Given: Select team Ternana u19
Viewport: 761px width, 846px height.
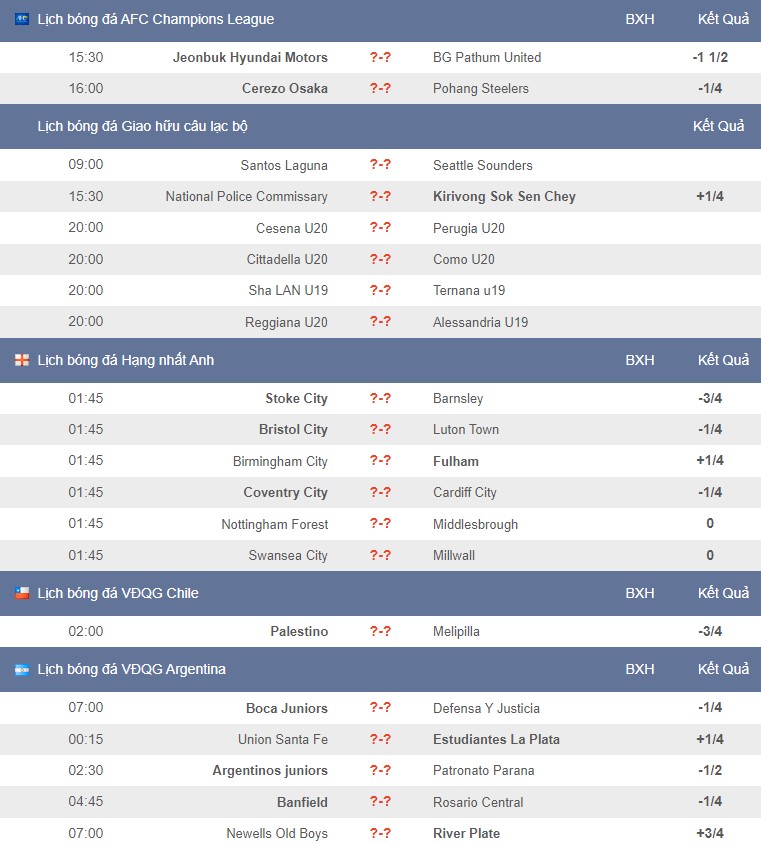Looking at the screenshot, I should 469,290.
